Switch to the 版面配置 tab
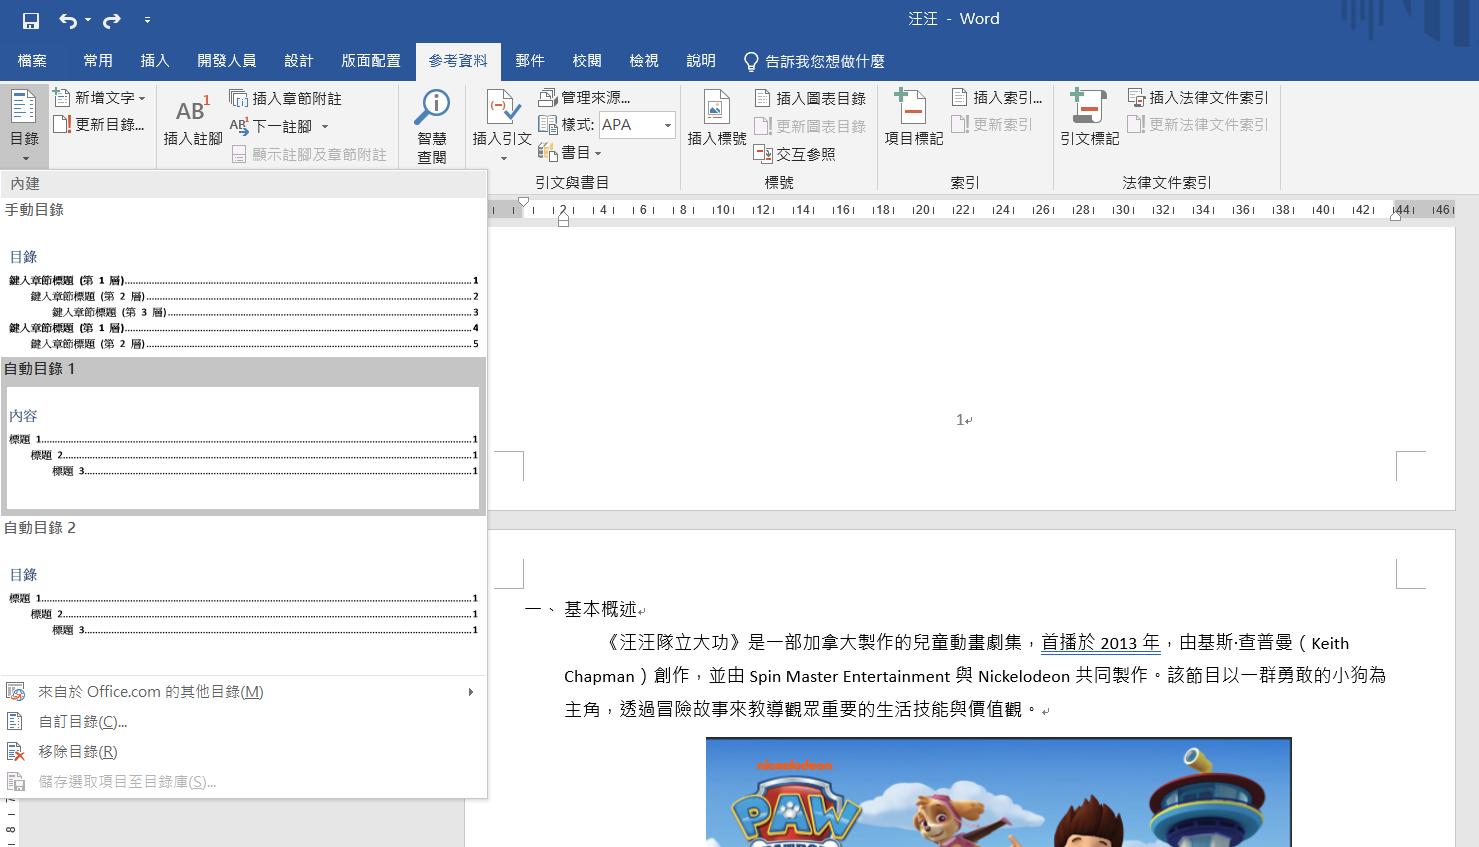 point(371,61)
